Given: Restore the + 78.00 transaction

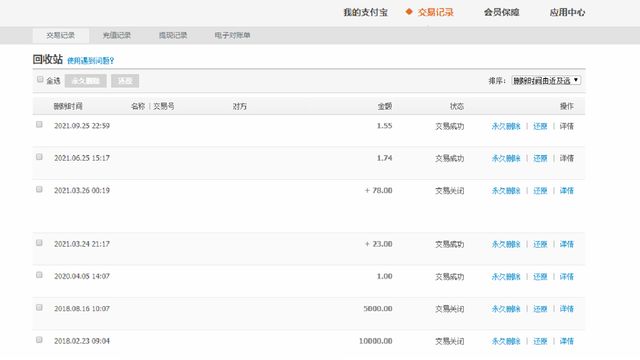Looking at the screenshot, I should 540,191.
